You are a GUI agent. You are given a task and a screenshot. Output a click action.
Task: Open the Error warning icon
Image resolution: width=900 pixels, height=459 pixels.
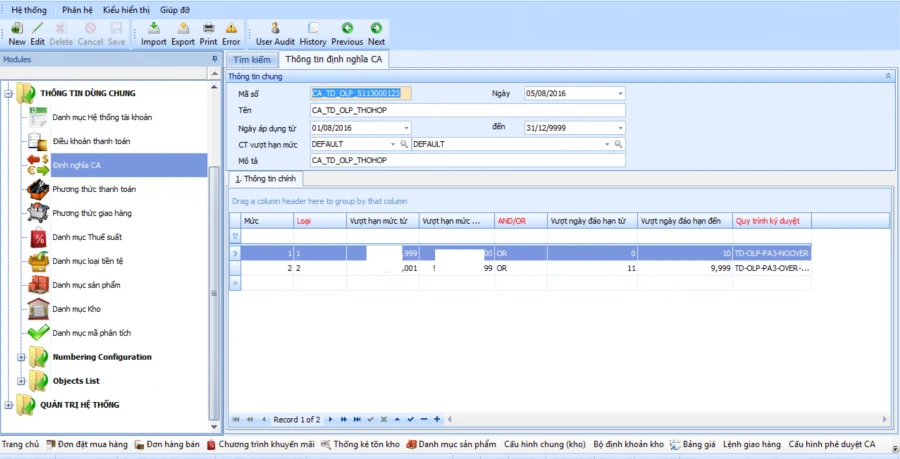click(x=231, y=34)
